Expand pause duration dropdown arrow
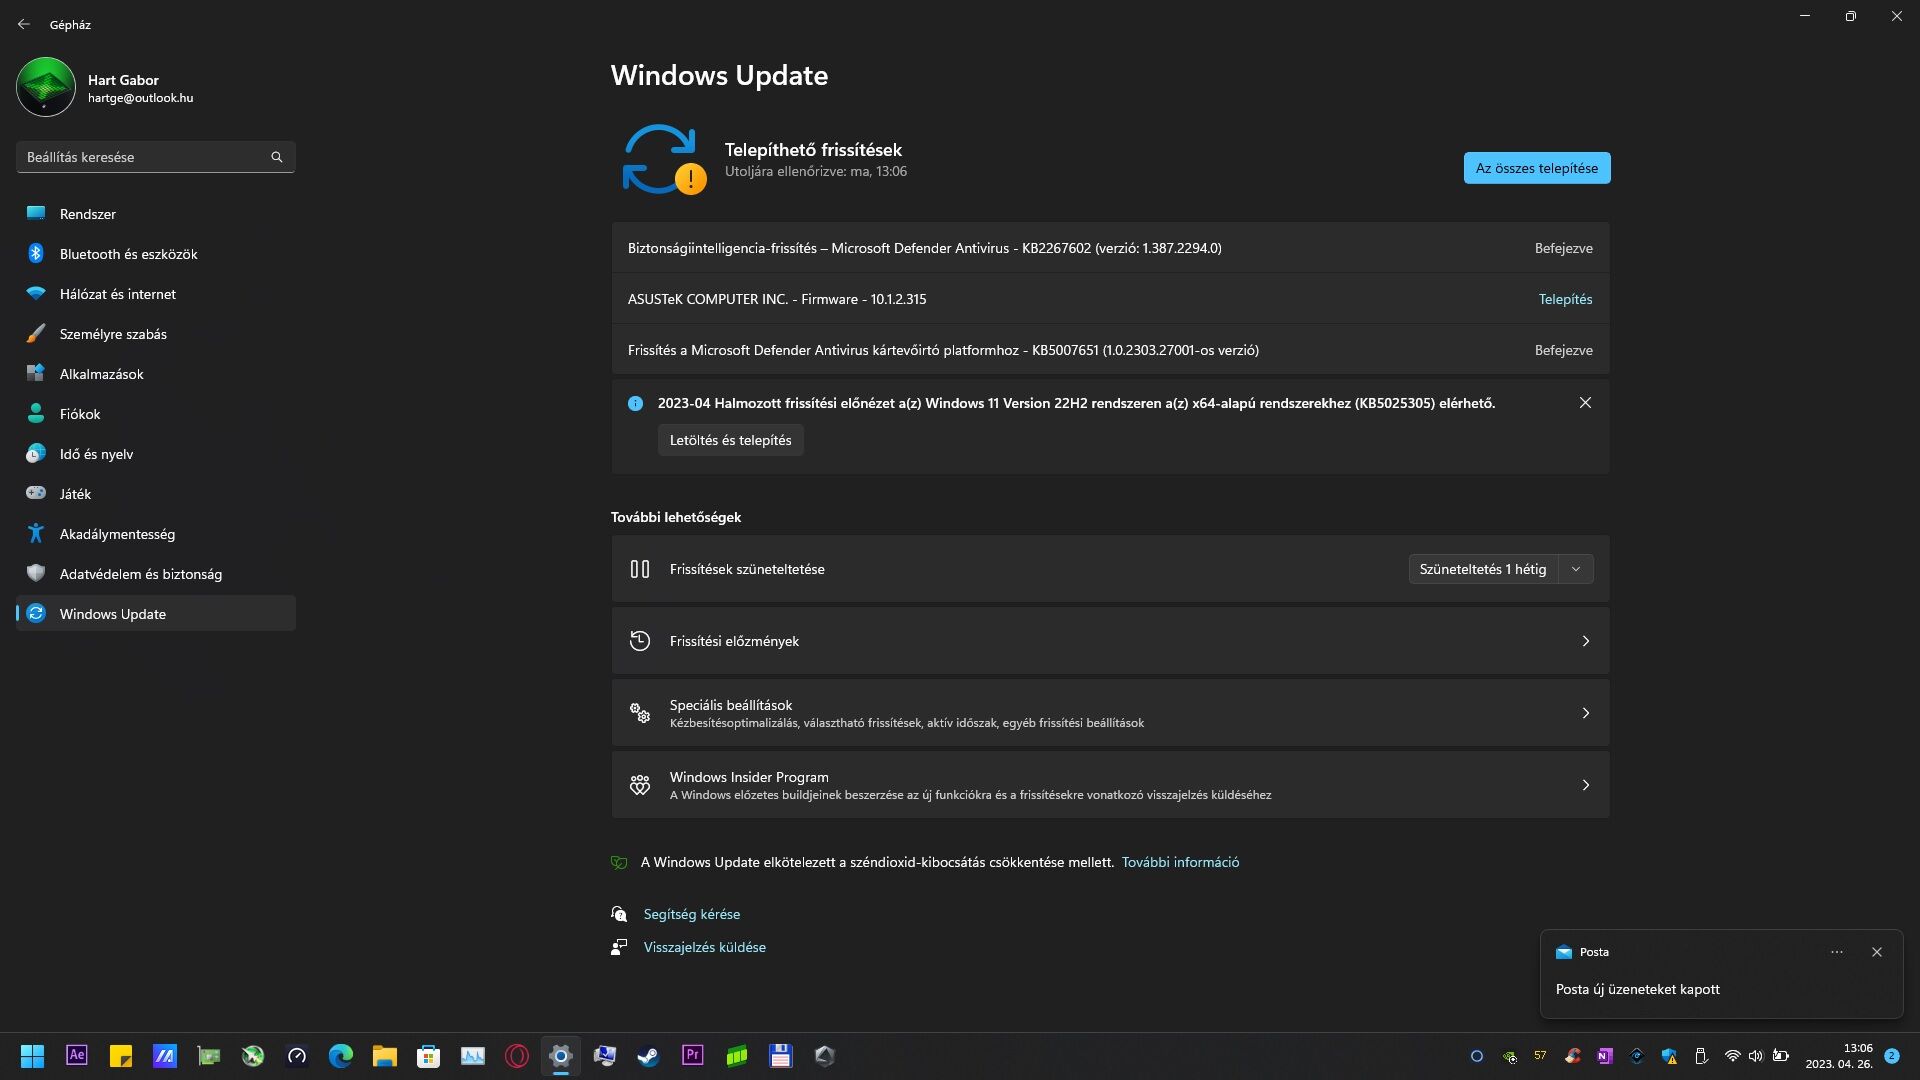 pos(1576,569)
